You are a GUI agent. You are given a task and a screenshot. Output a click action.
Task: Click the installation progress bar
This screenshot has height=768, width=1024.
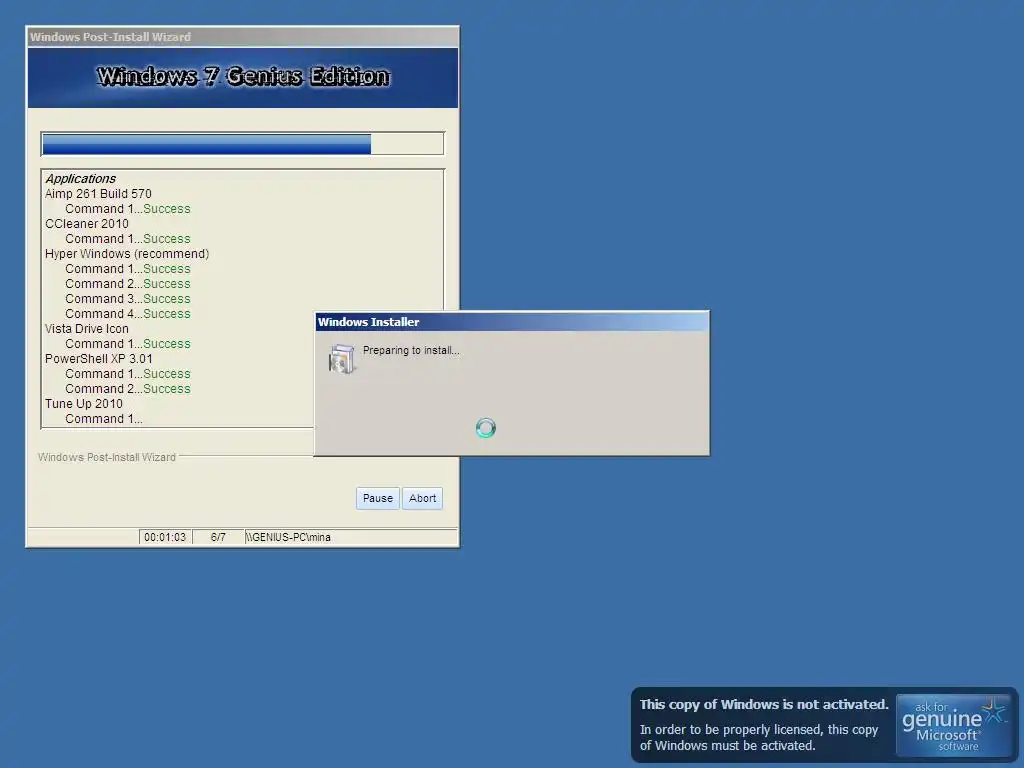pos(242,144)
